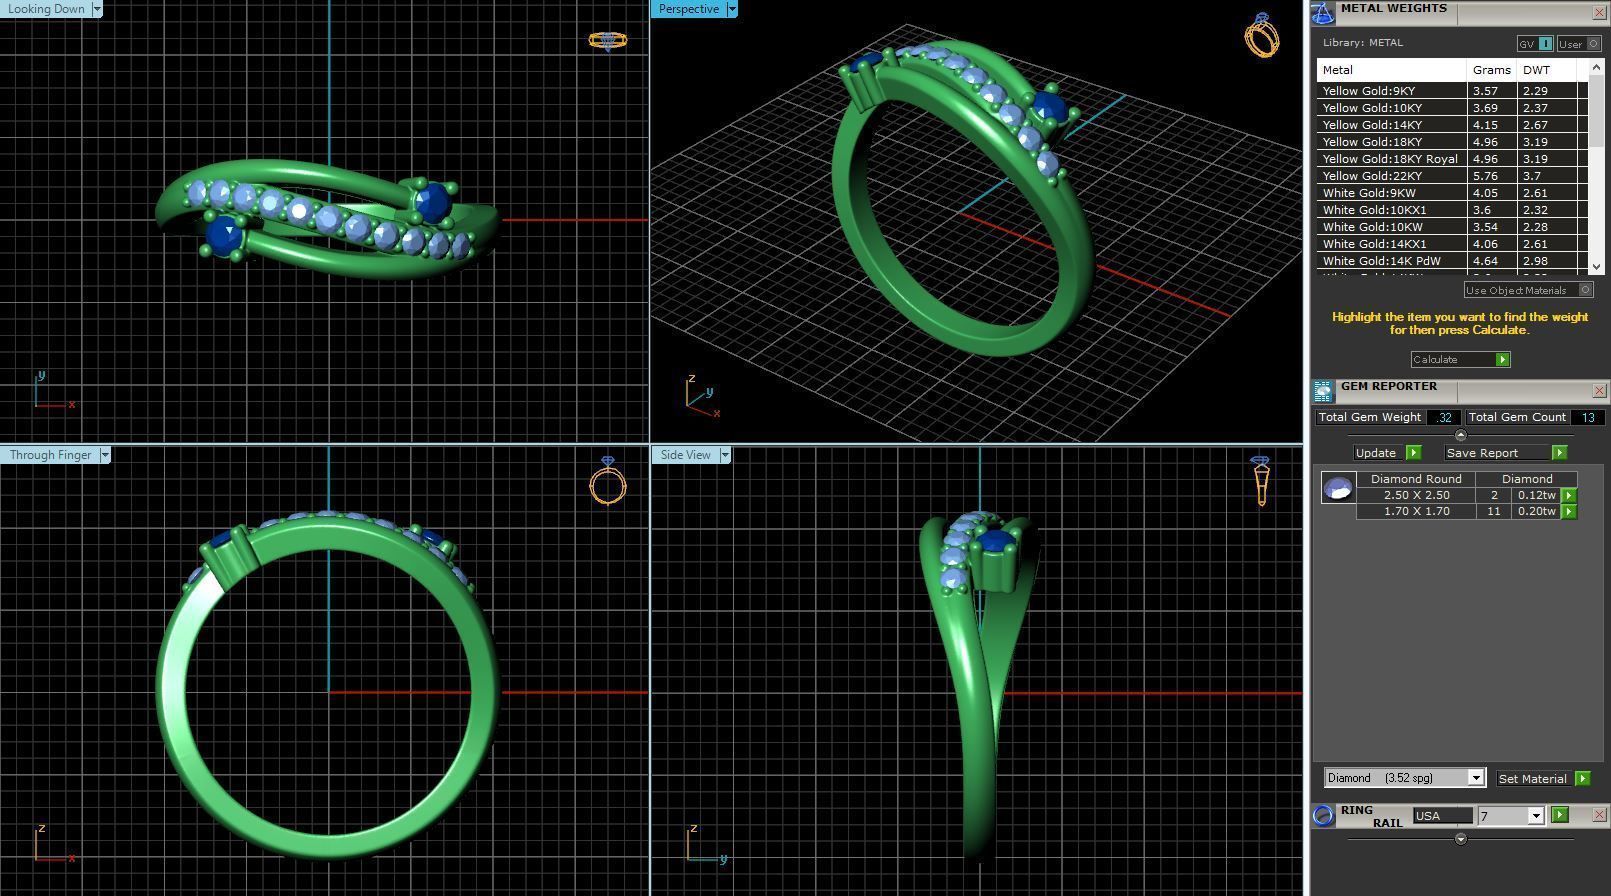Screen dimensions: 1611x896
Task: Toggle the GV library option
Action: (x=1535, y=44)
